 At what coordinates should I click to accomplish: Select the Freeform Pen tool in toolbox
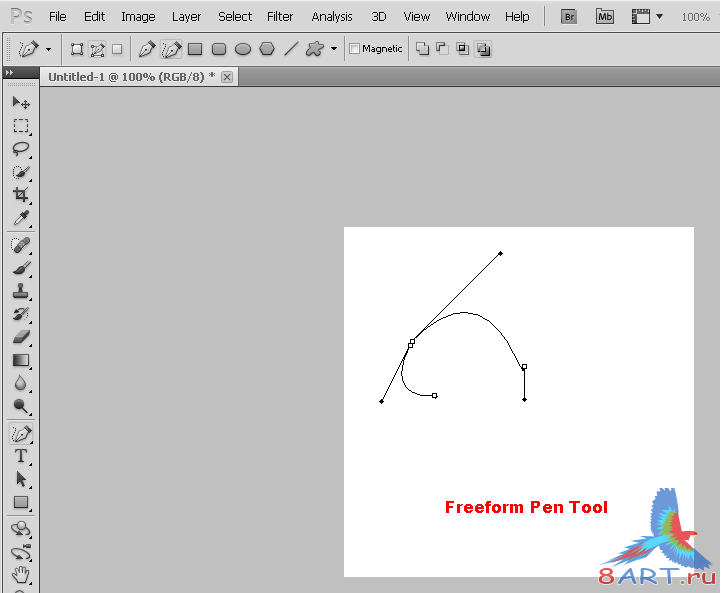(21, 434)
